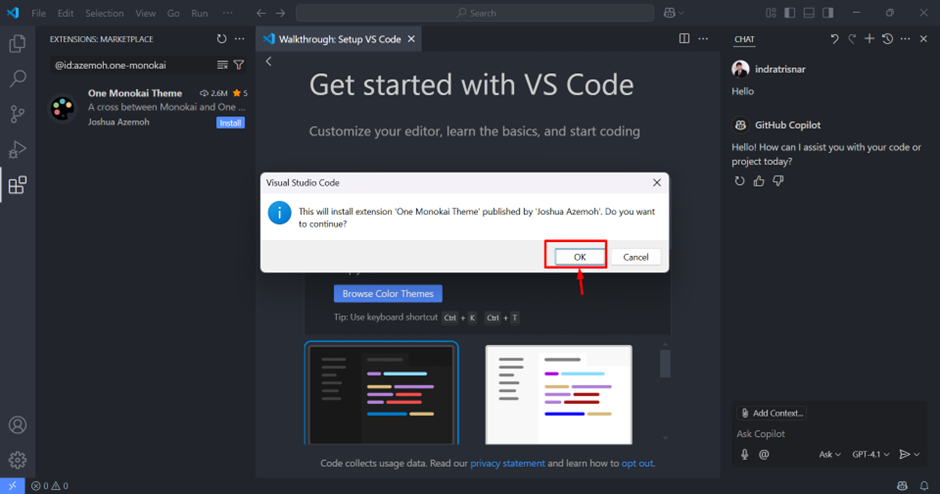The image size is (940, 494).
Task: Open the View menu
Action: [x=145, y=13]
